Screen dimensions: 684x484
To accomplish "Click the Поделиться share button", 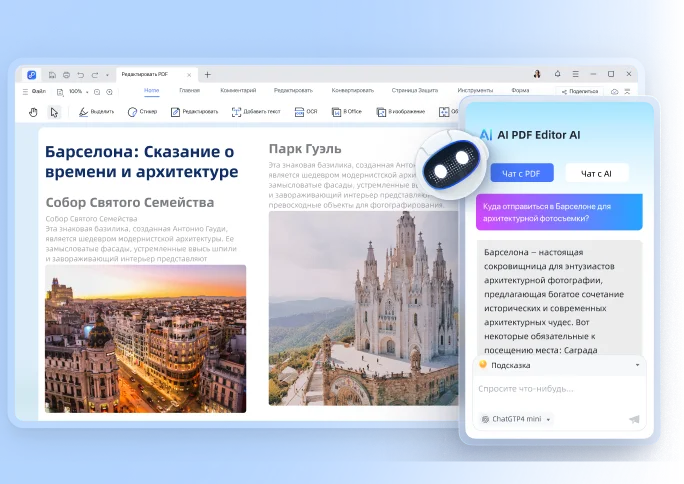I will (580, 92).
